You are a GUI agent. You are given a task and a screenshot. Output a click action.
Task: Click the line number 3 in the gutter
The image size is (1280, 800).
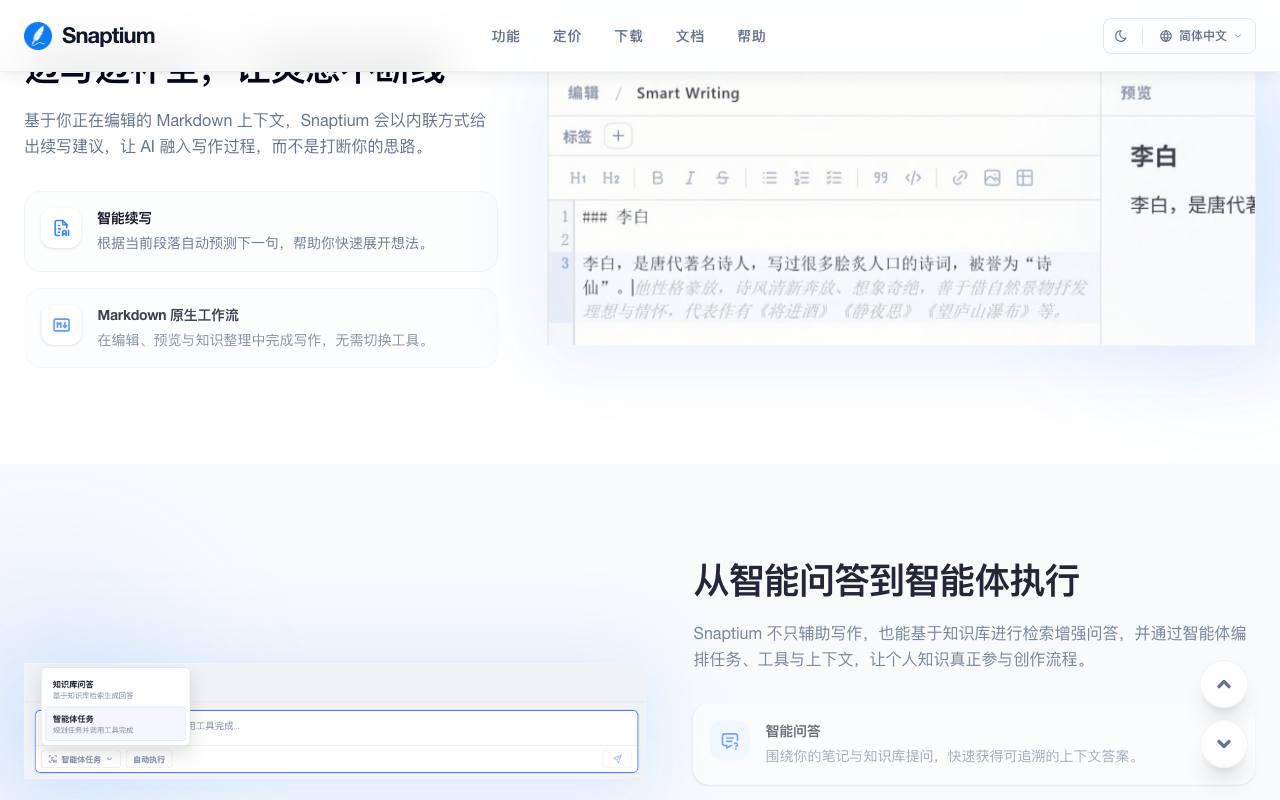click(565, 263)
